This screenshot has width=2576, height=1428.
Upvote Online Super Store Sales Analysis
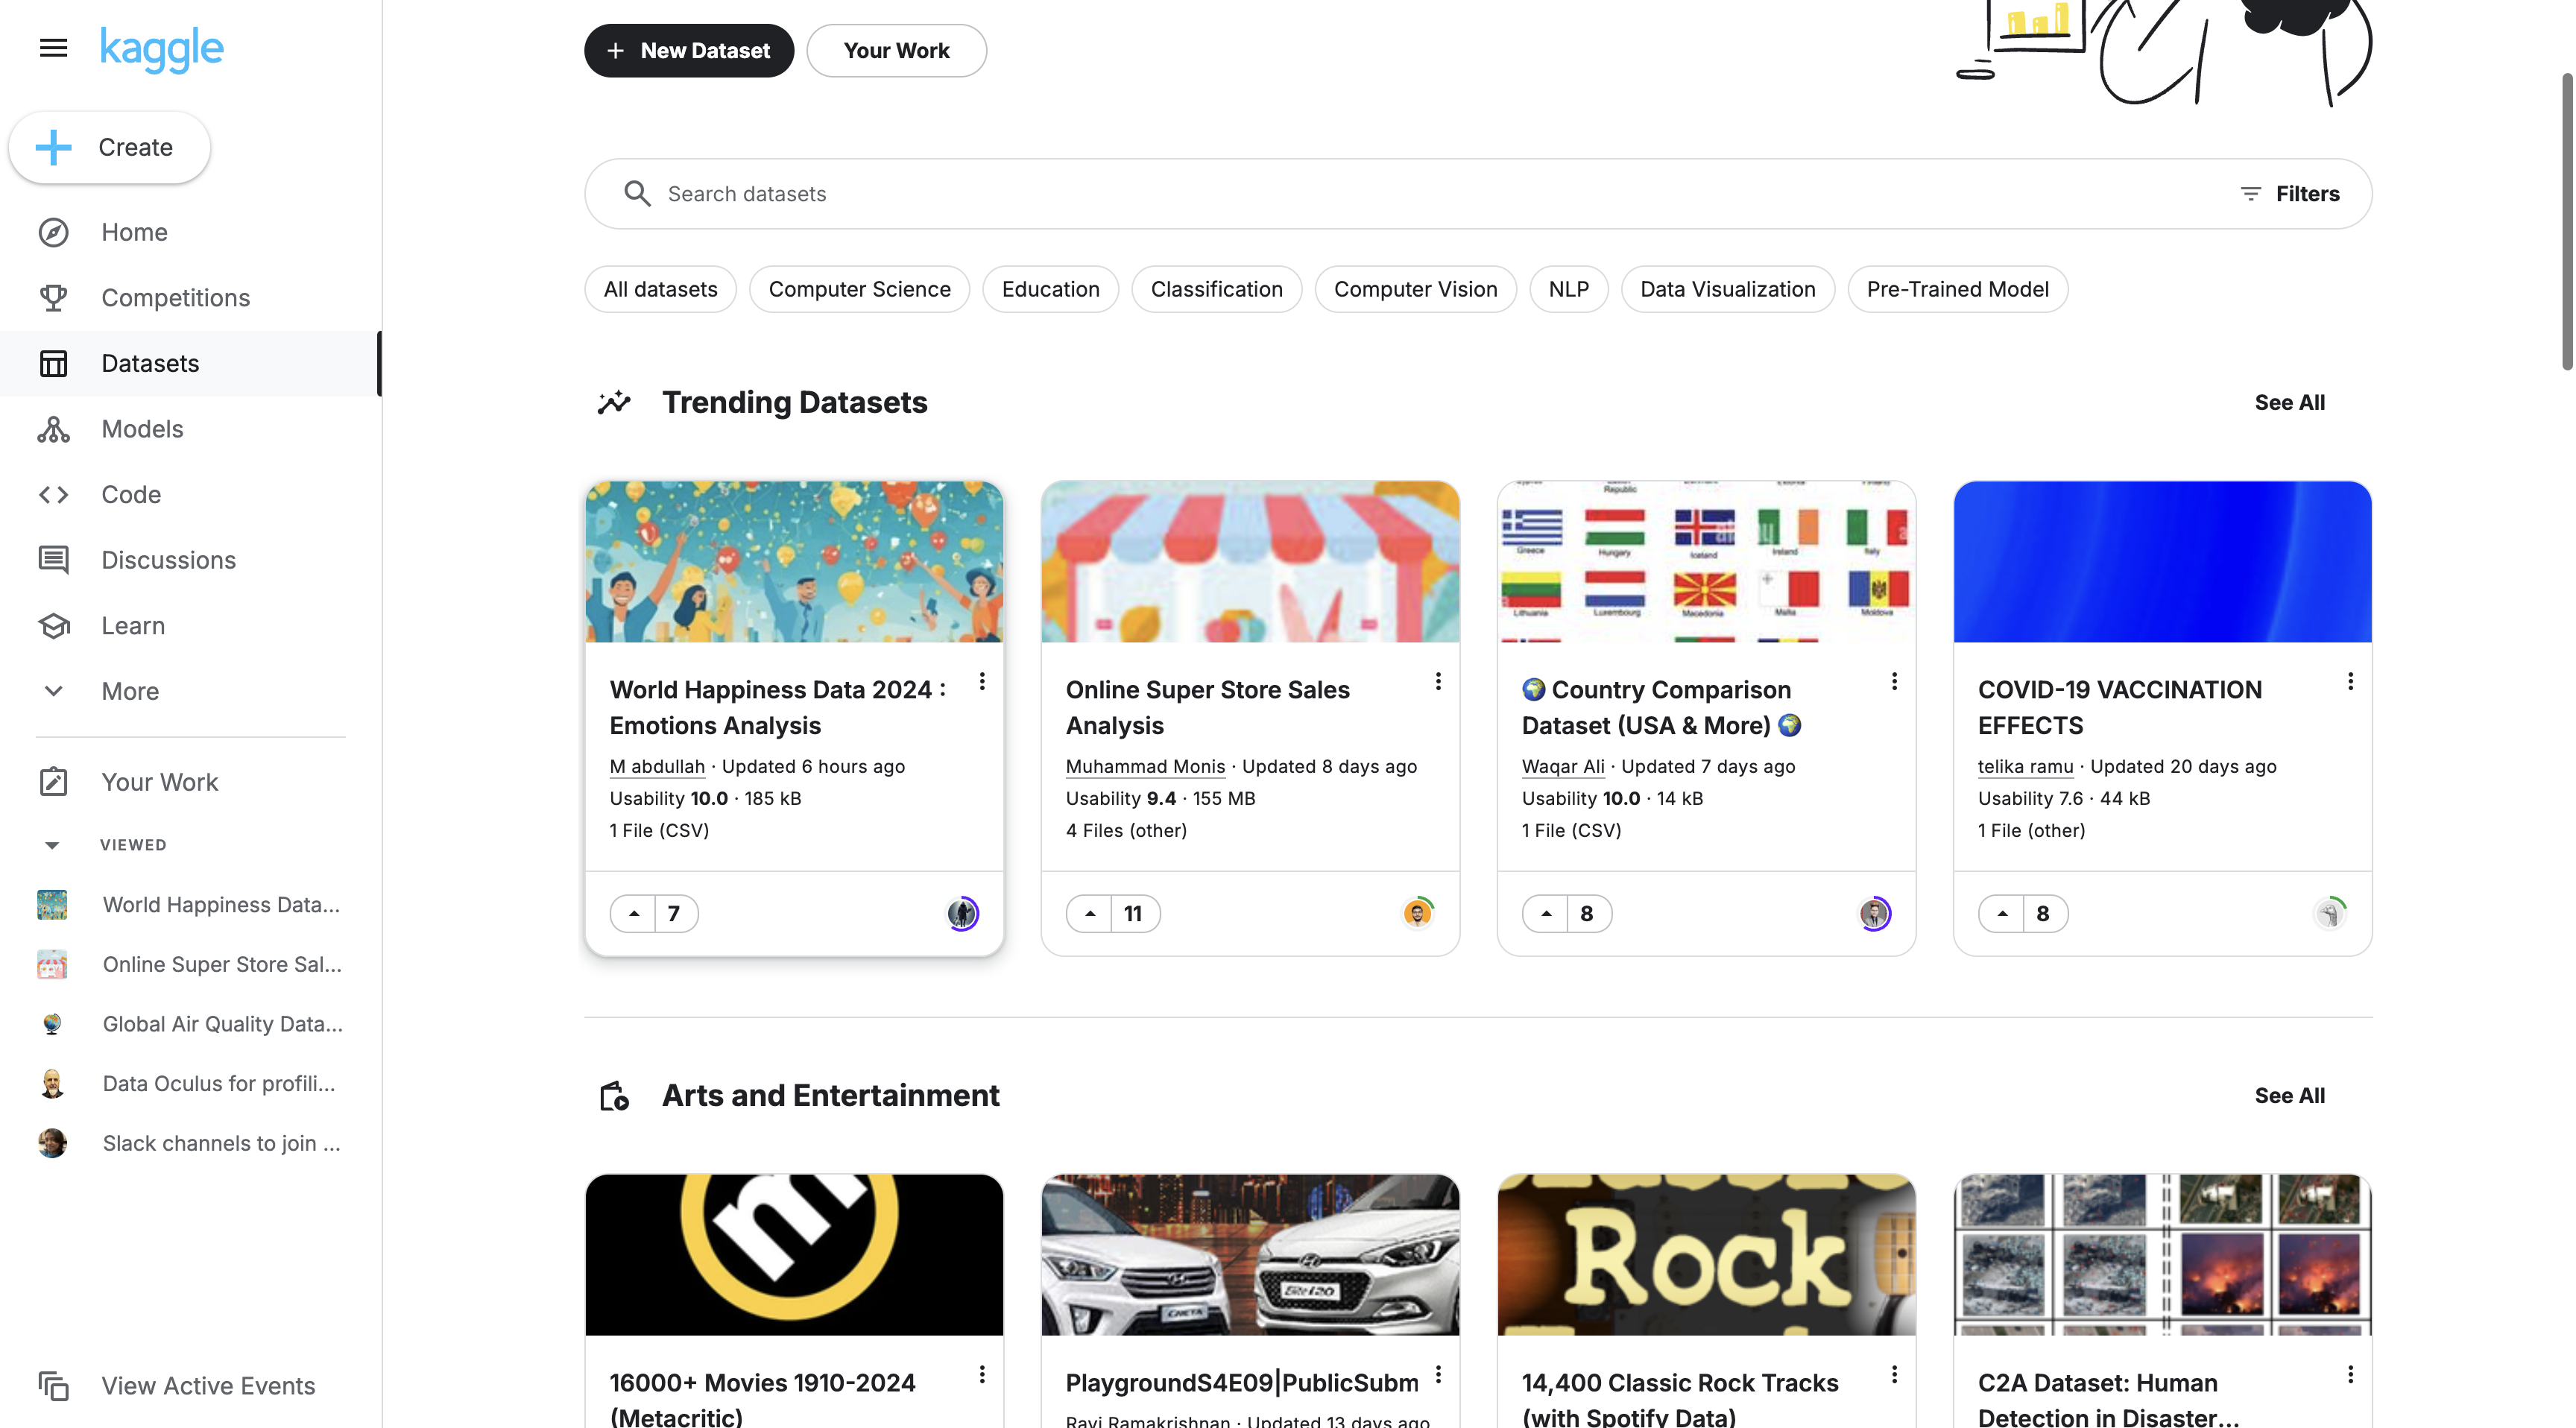click(x=1090, y=913)
